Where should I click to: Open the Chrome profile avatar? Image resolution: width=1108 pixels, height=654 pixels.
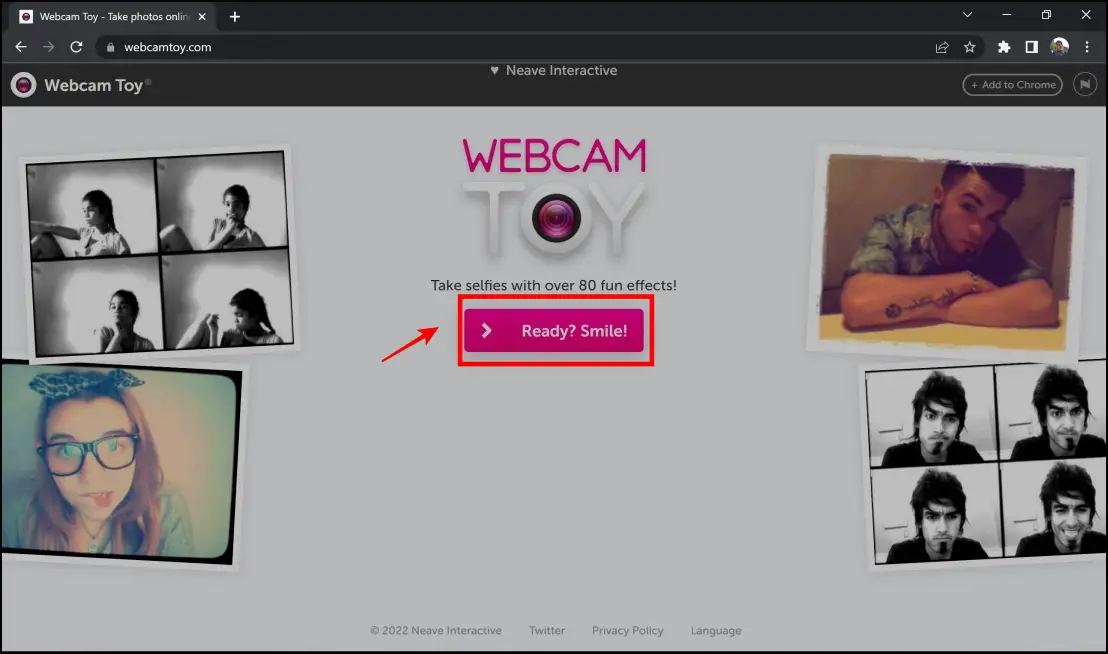1059,47
